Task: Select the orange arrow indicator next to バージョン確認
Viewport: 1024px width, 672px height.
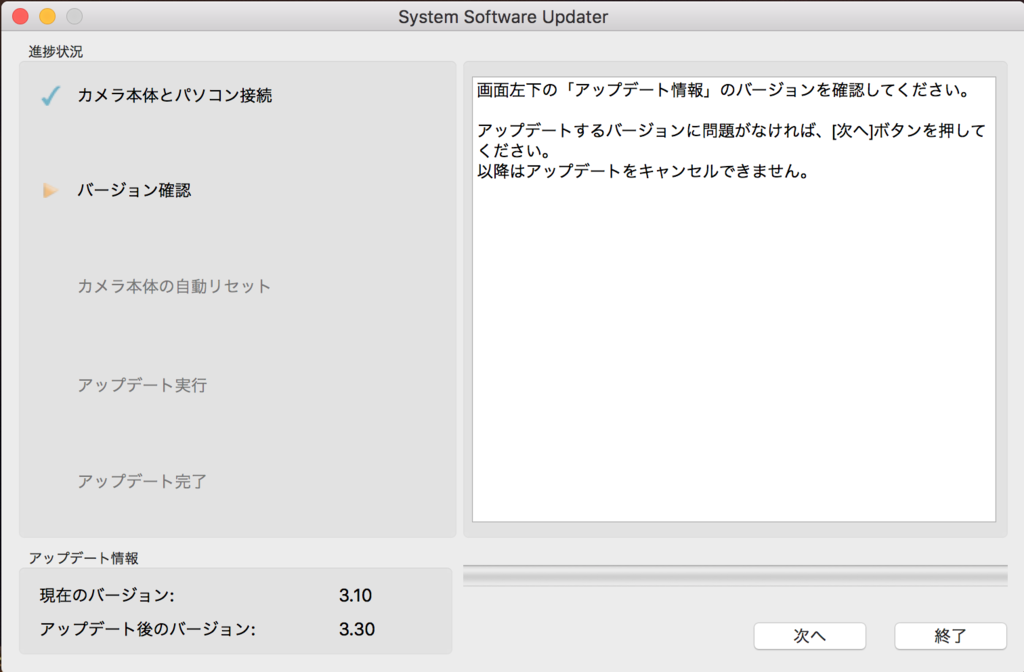Action: 51,190
